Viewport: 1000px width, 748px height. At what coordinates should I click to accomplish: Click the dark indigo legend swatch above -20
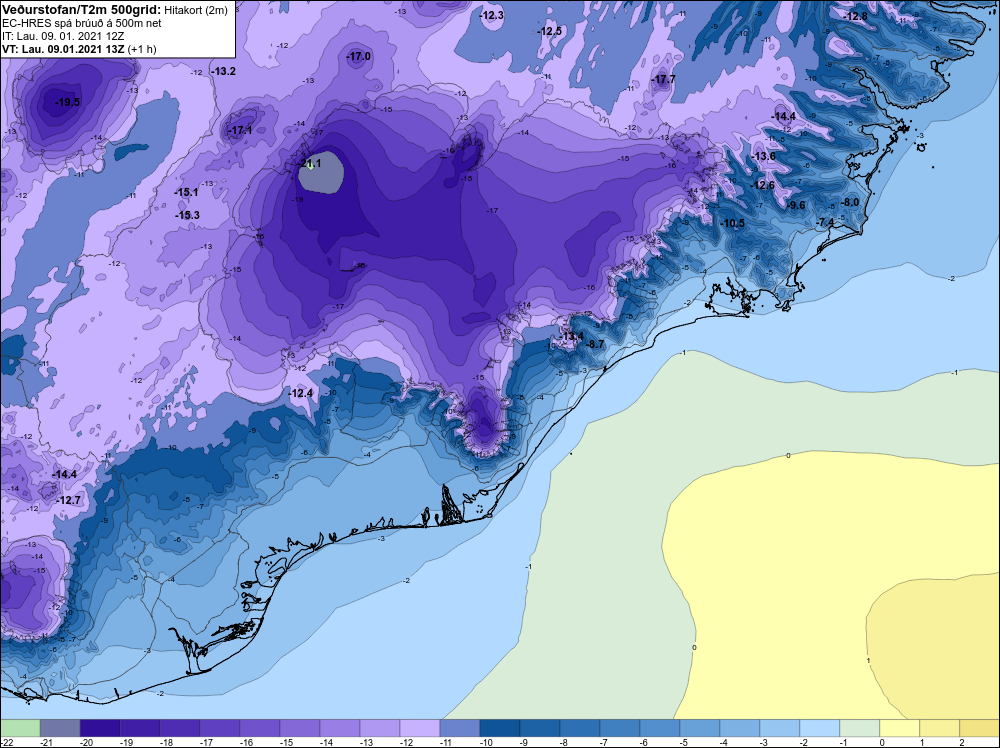tap(100, 728)
